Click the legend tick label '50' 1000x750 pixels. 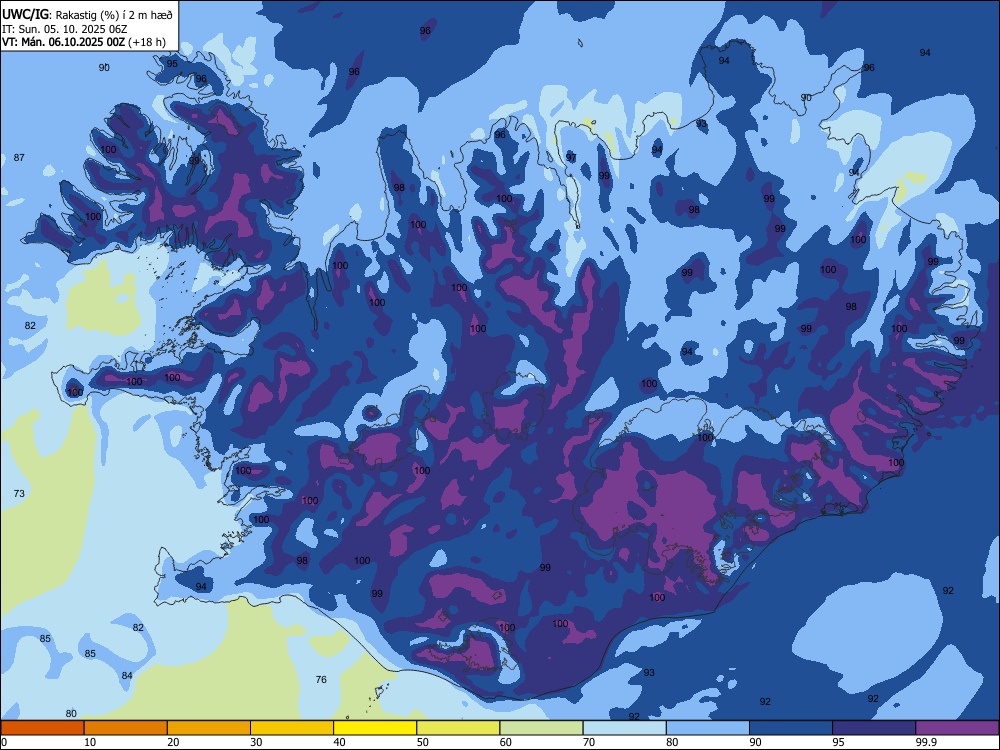point(422,742)
